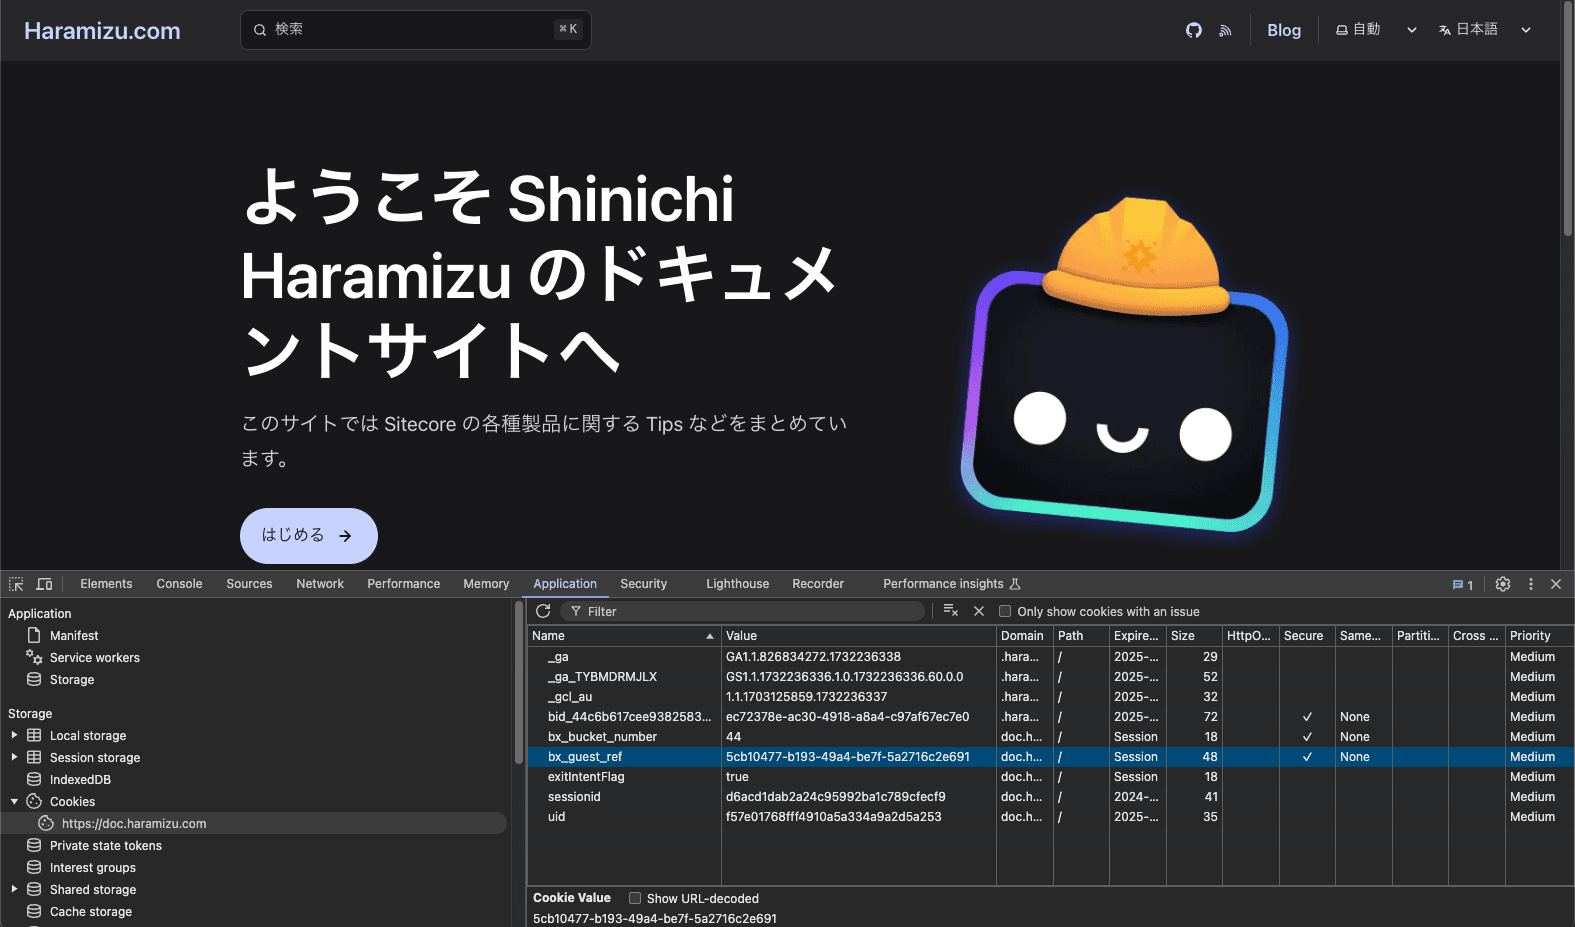Click the RSS feed icon
The image size is (1575, 927).
pyautogui.click(x=1225, y=31)
